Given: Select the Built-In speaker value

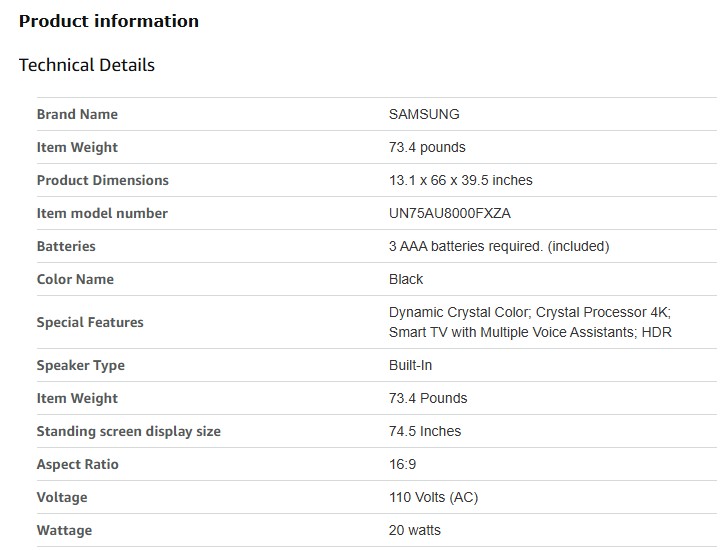Looking at the screenshot, I should tap(411, 365).
